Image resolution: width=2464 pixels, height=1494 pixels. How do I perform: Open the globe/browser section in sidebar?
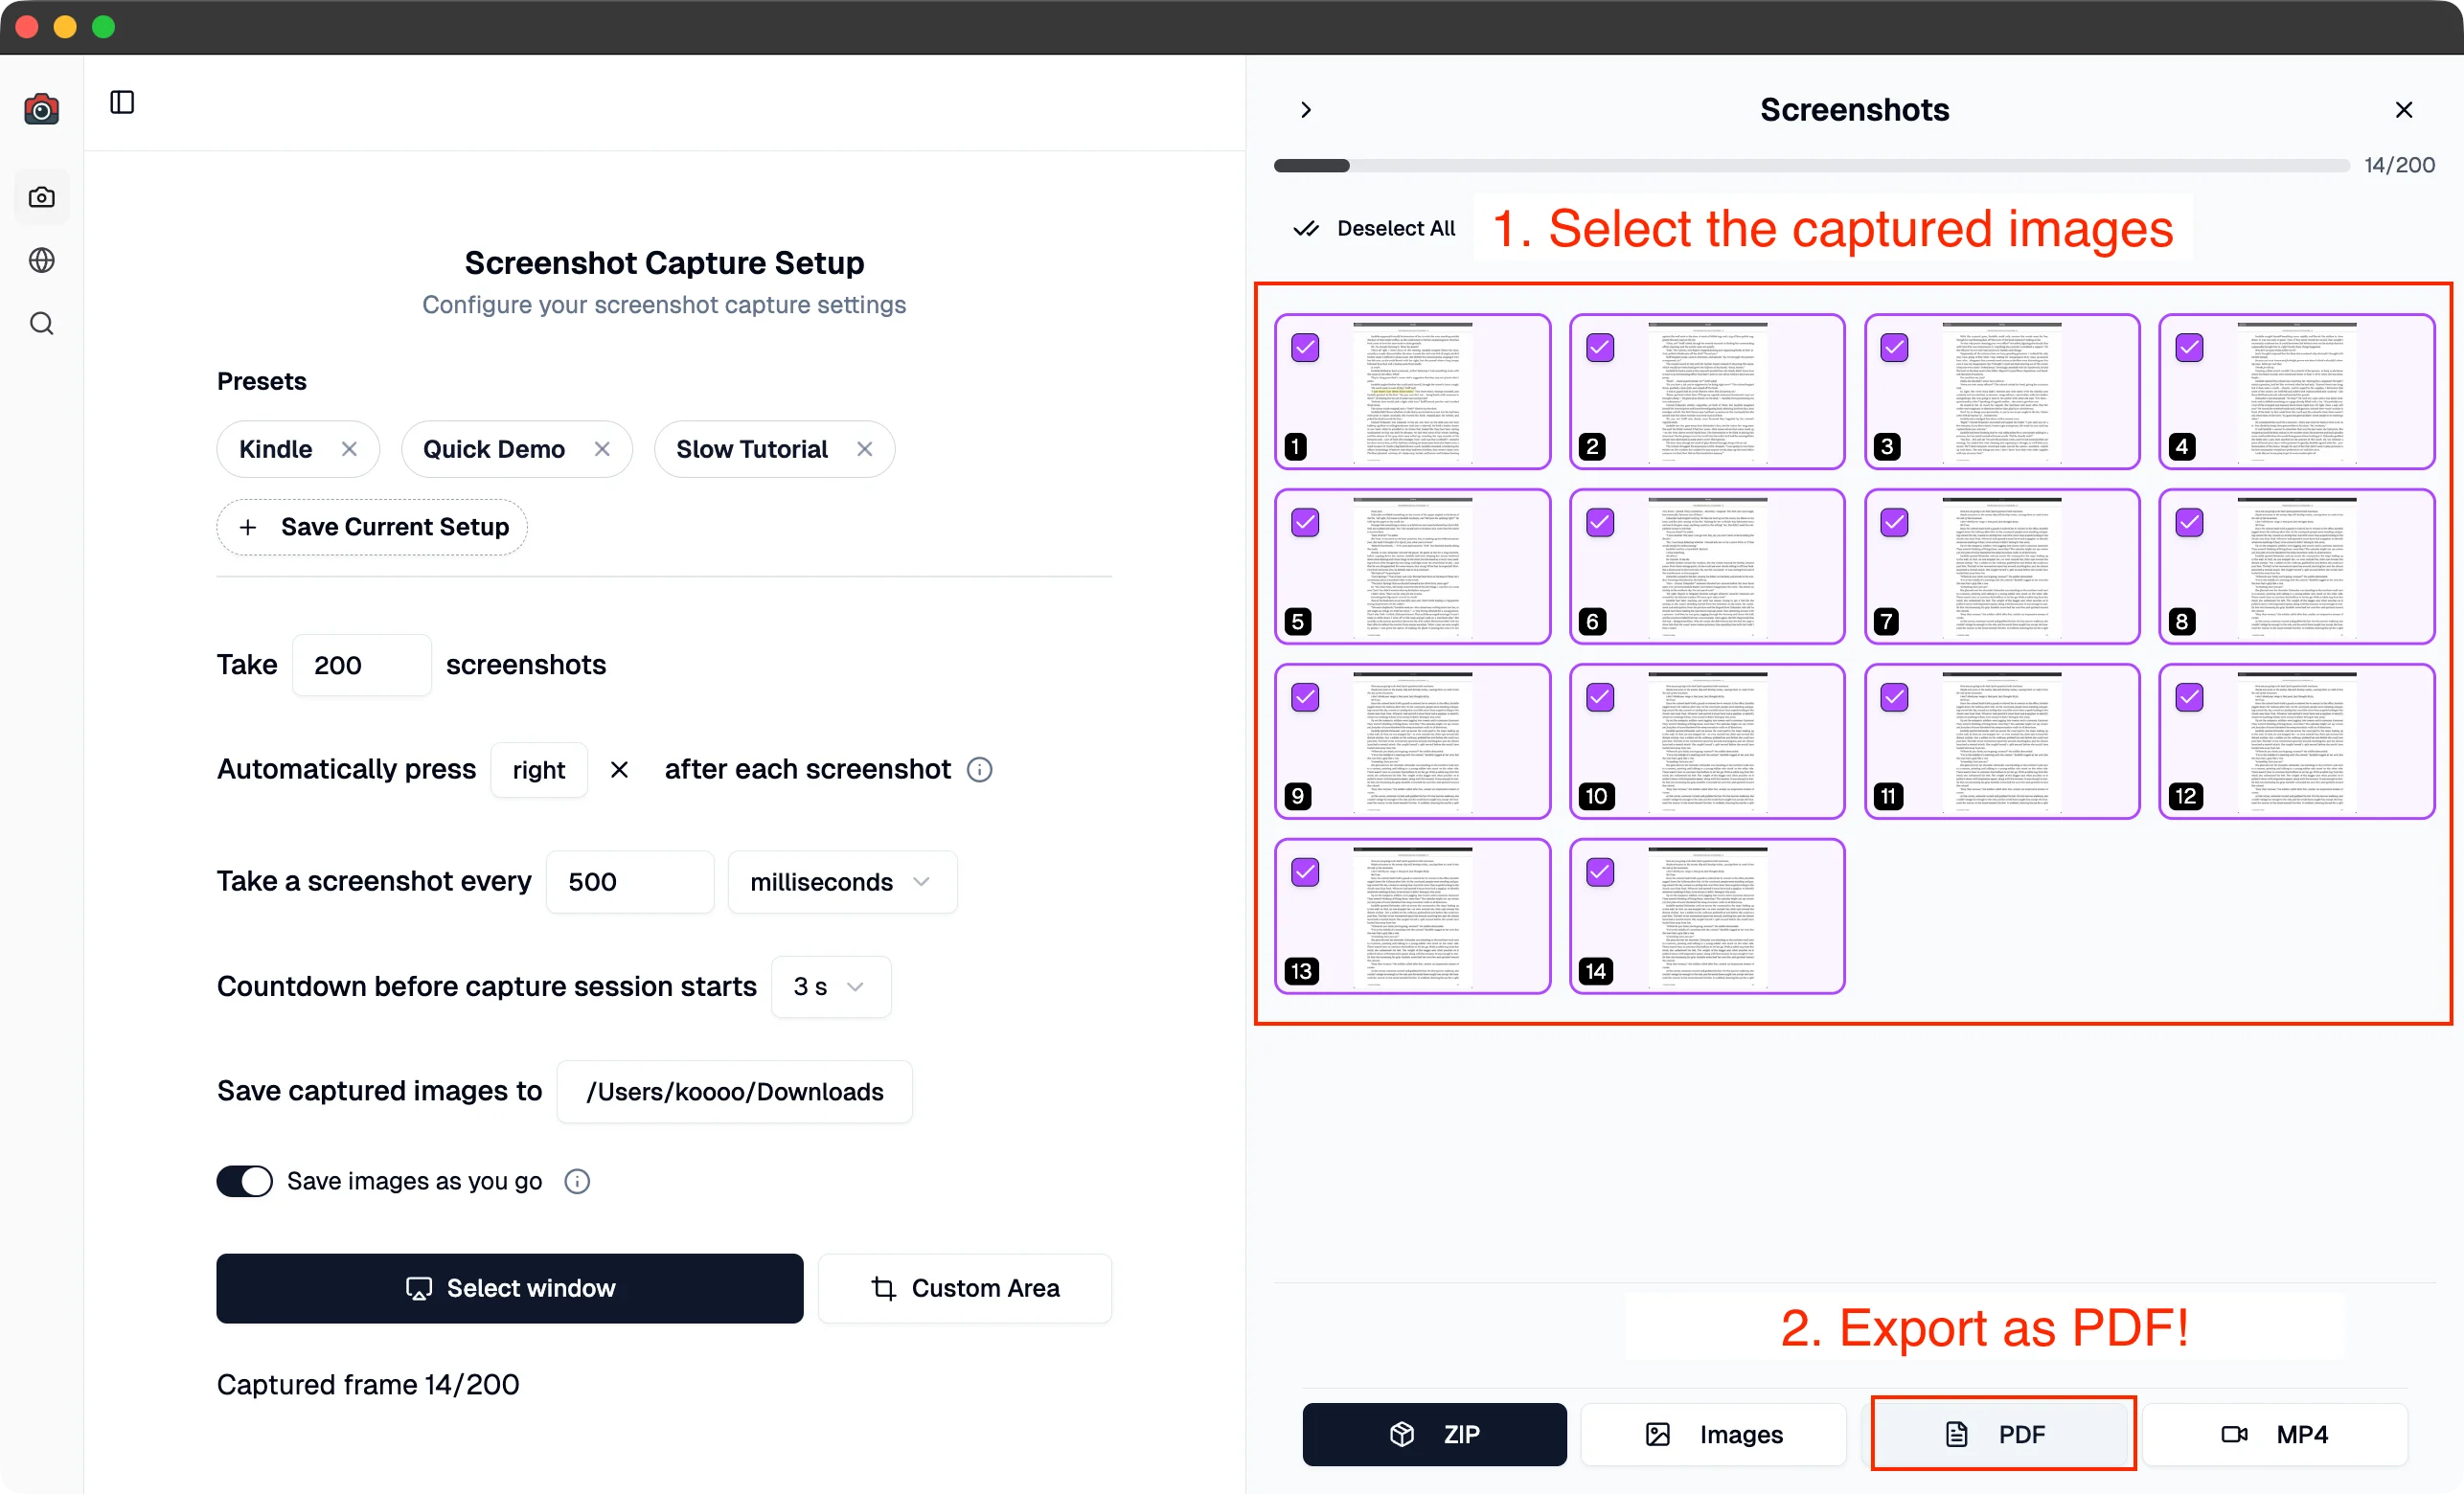[x=41, y=260]
